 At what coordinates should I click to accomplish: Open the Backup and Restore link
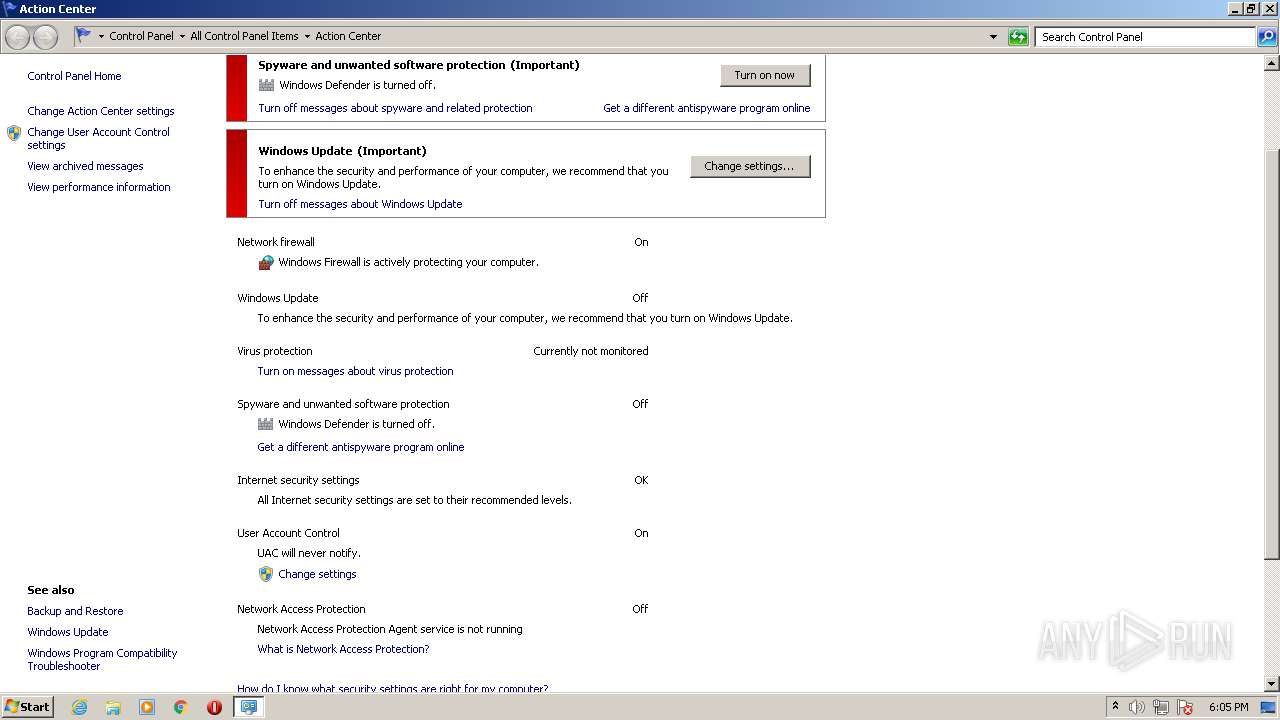coord(75,611)
